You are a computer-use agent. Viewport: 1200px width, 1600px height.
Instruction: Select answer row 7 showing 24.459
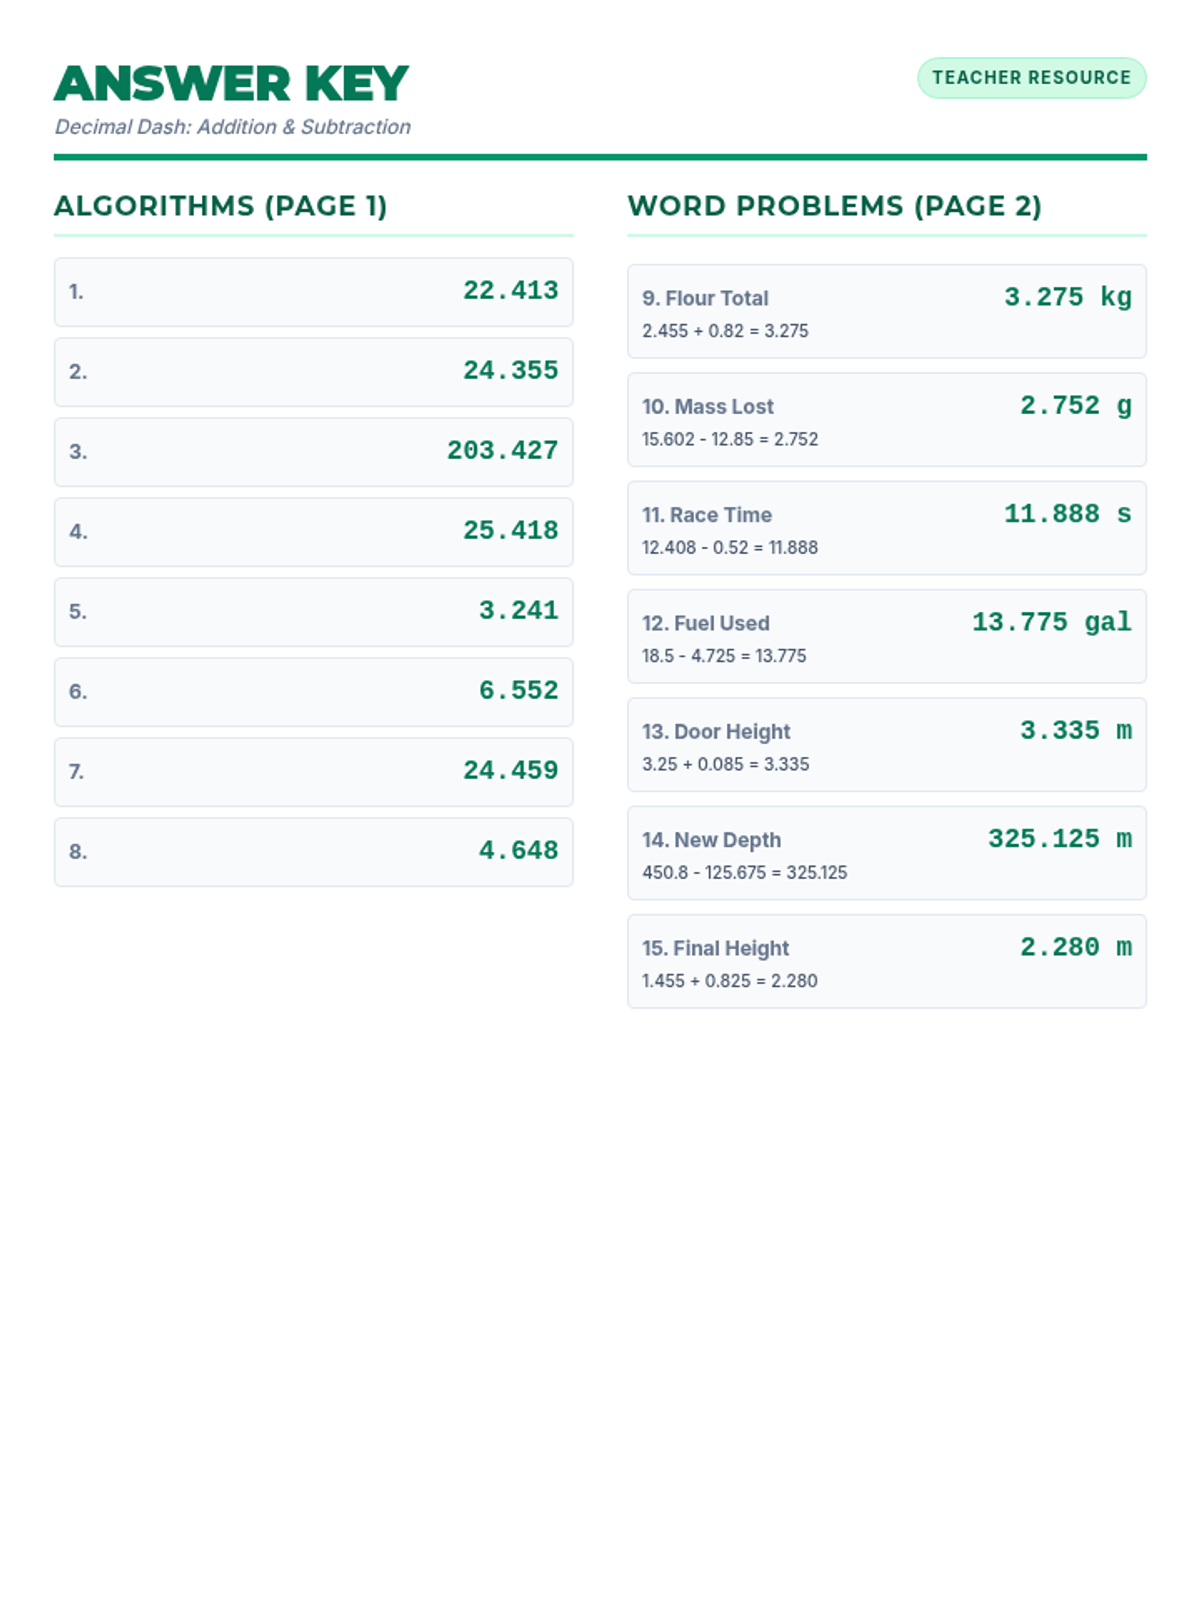pos(313,772)
